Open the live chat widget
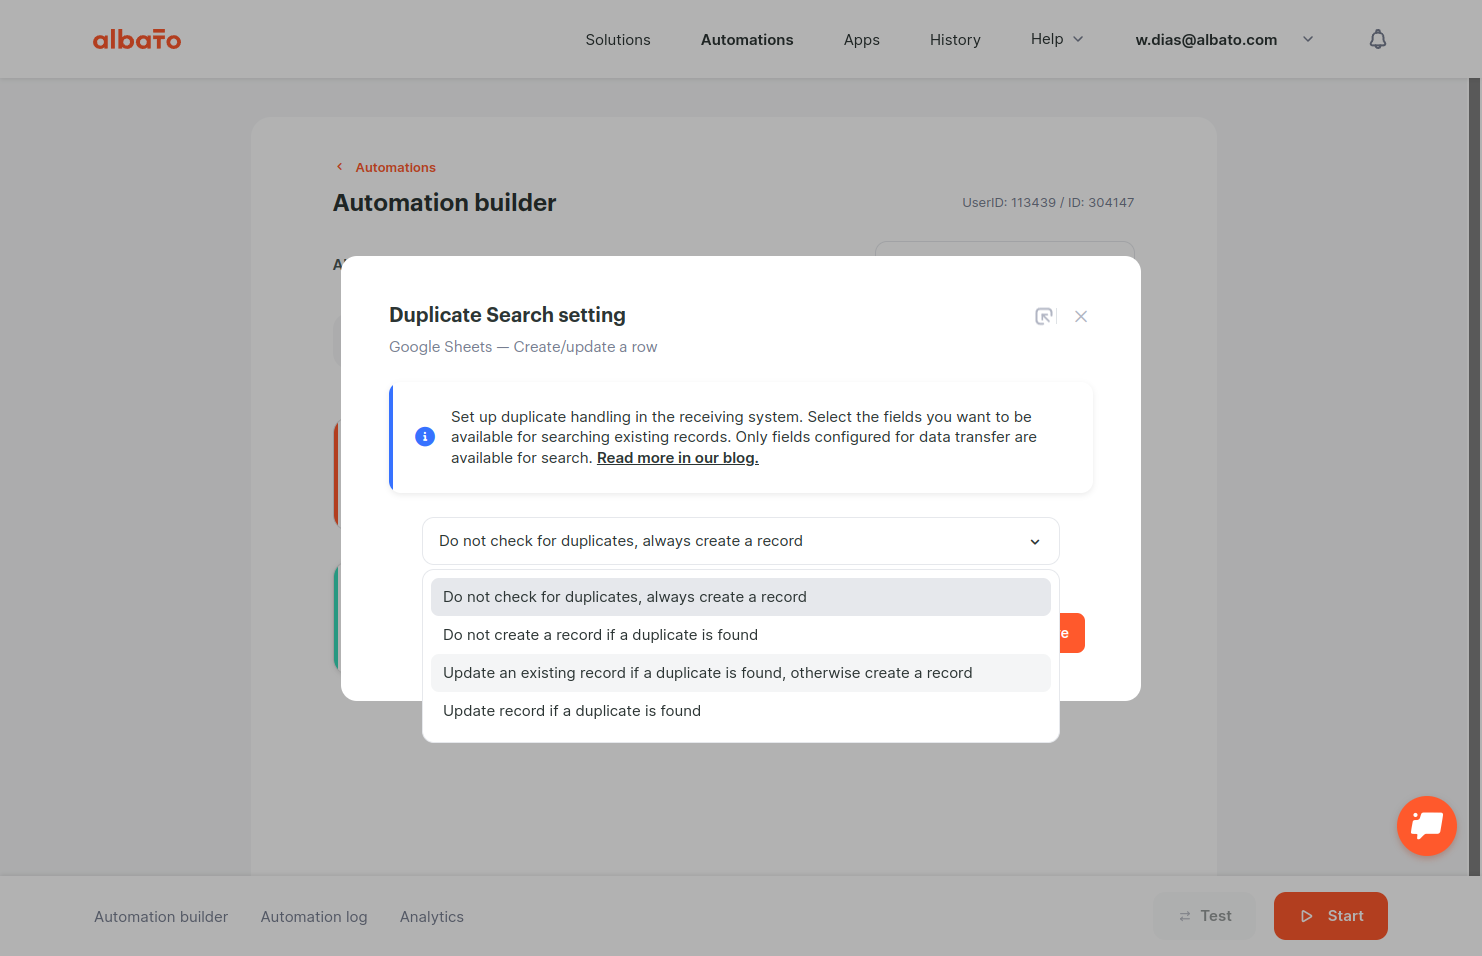This screenshot has height=956, width=1482. [x=1427, y=826]
